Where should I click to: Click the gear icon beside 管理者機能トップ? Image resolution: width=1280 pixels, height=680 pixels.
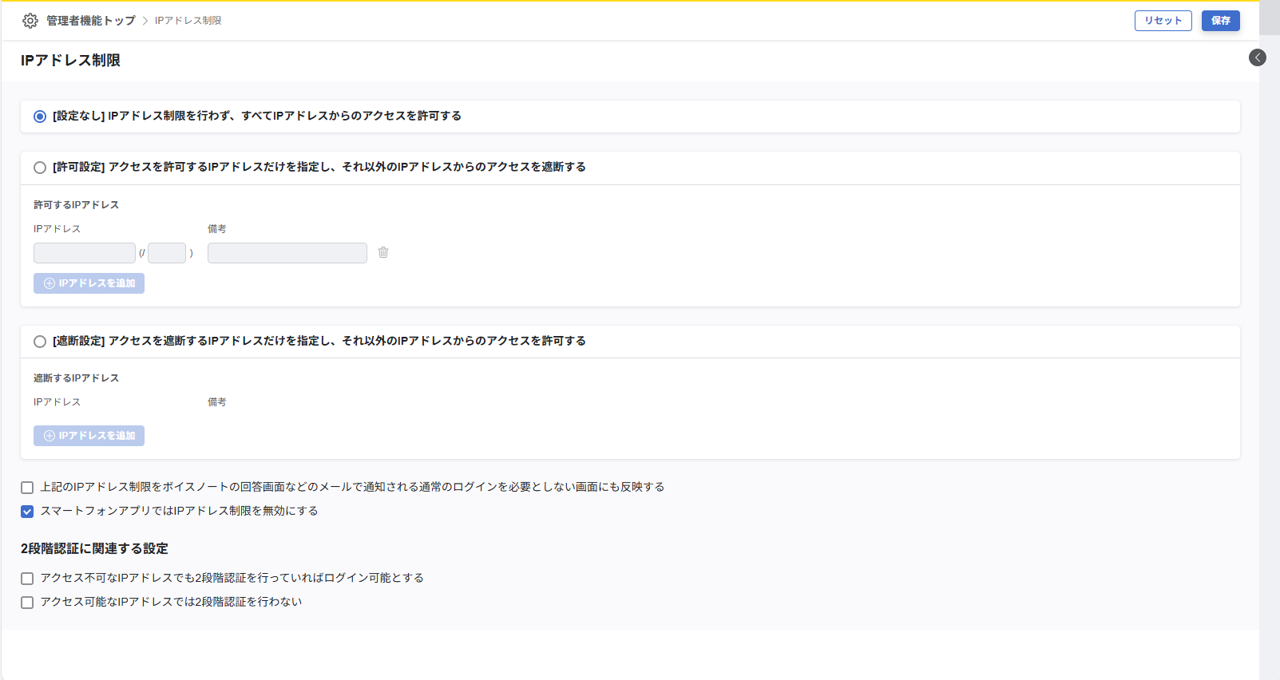(30, 21)
